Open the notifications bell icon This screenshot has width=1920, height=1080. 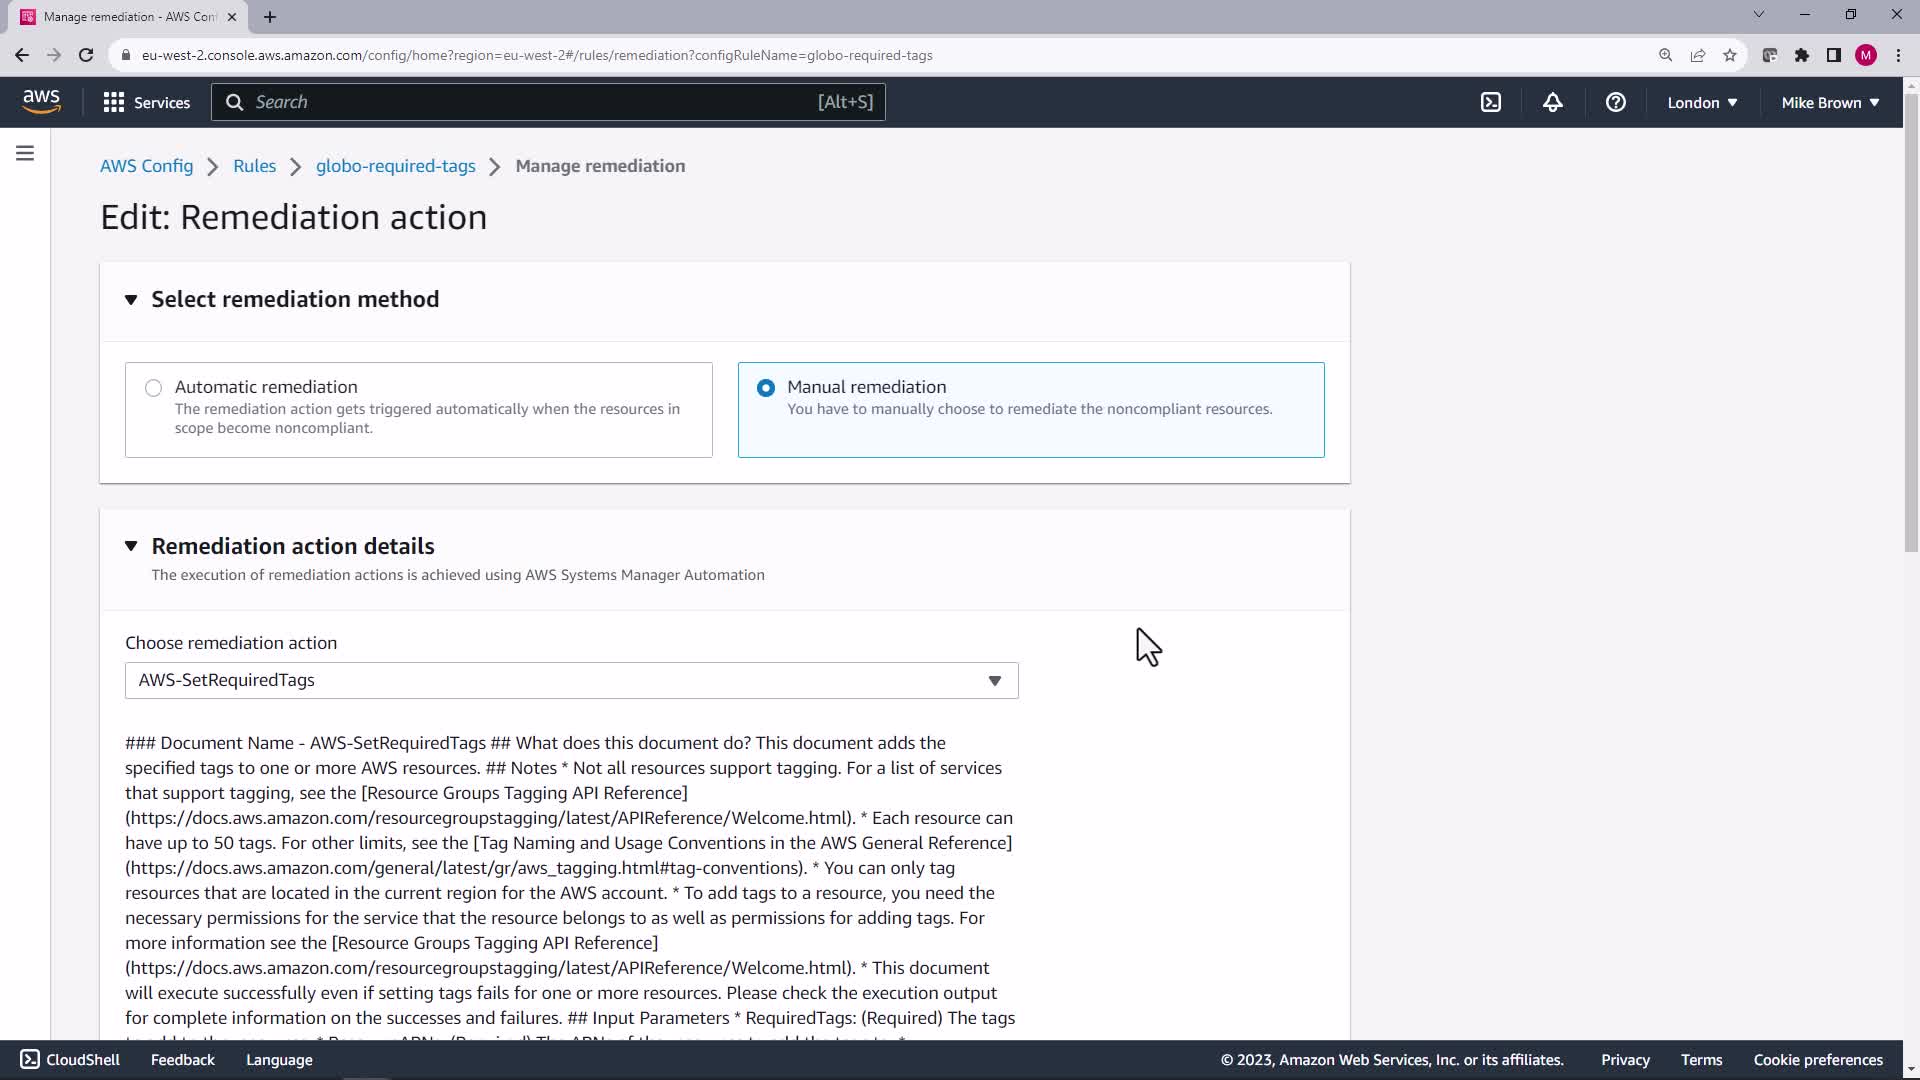point(1552,102)
